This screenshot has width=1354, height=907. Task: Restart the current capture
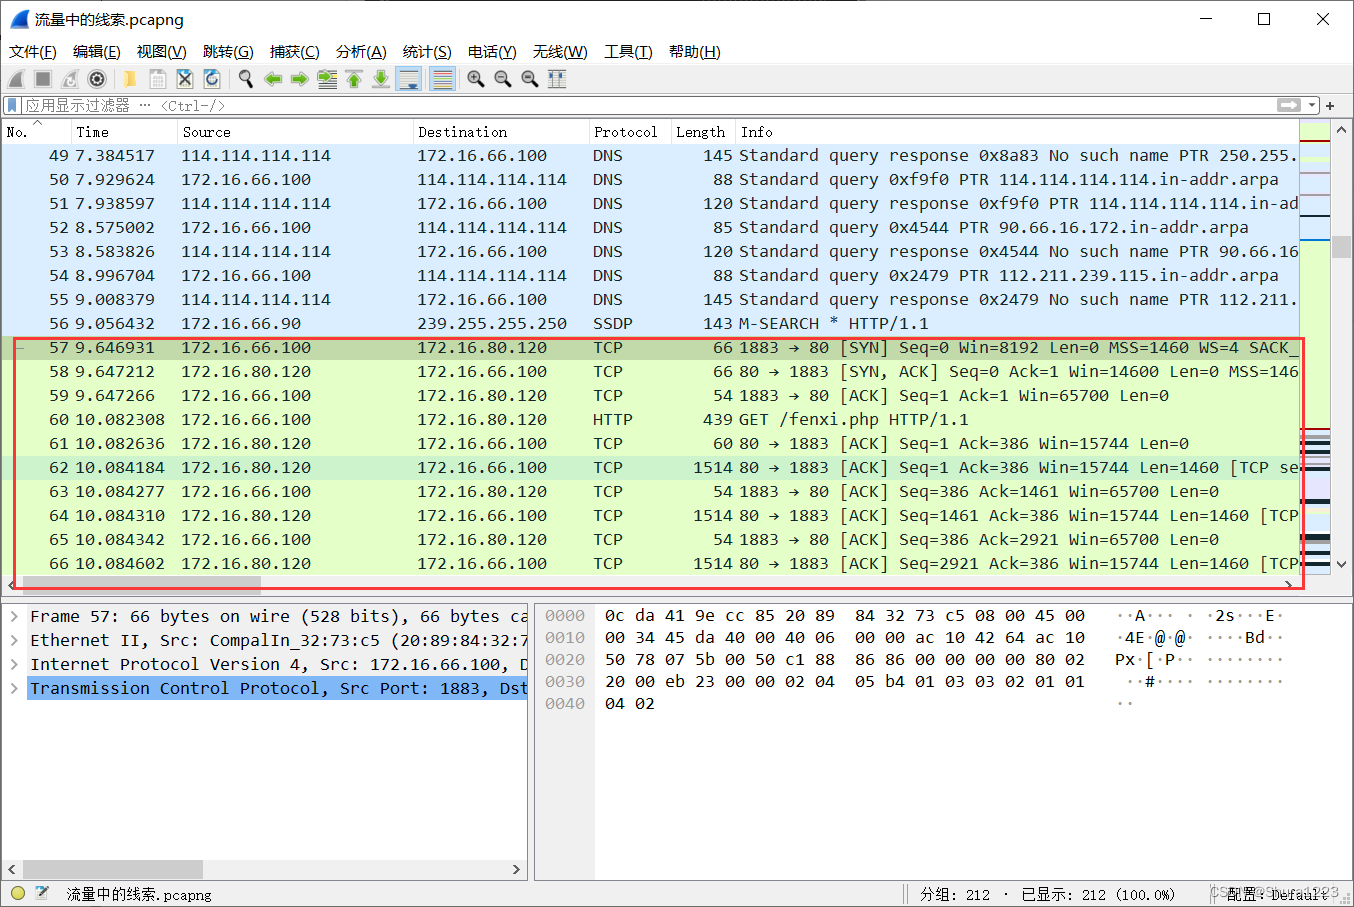(70, 79)
